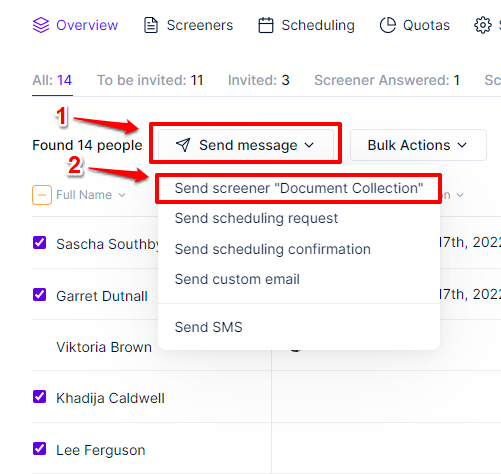Click the Screeners document icon
Viewport: 501px width, 474px height.
[x=151, y=25]
